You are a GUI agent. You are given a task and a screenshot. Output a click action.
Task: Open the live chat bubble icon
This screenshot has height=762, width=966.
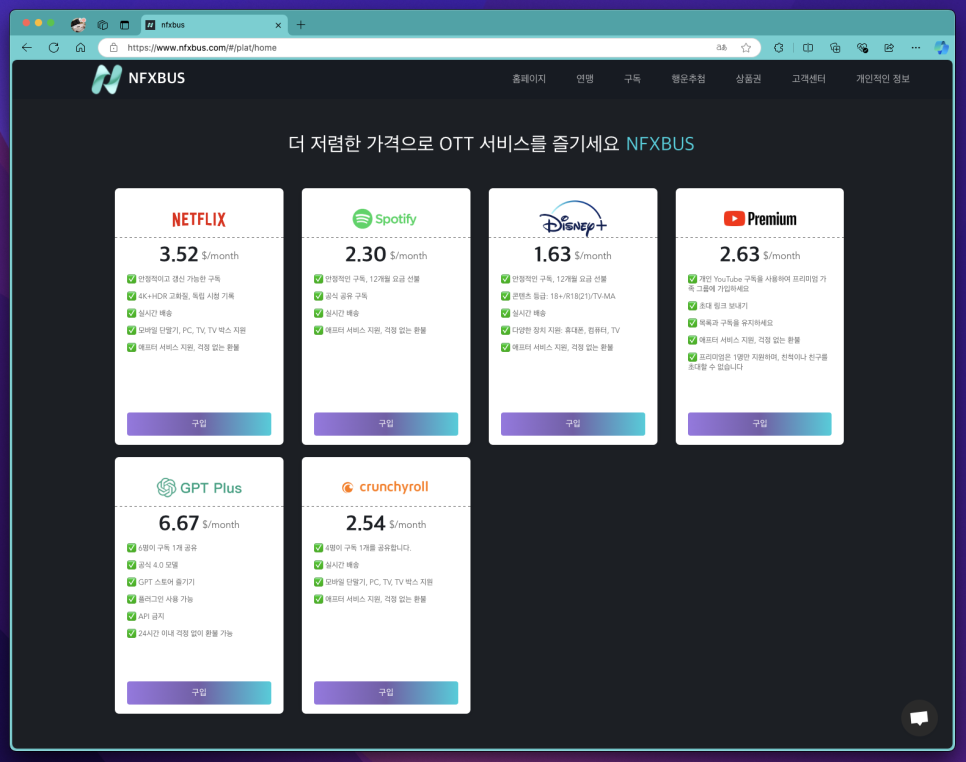[x=919, y=718]
